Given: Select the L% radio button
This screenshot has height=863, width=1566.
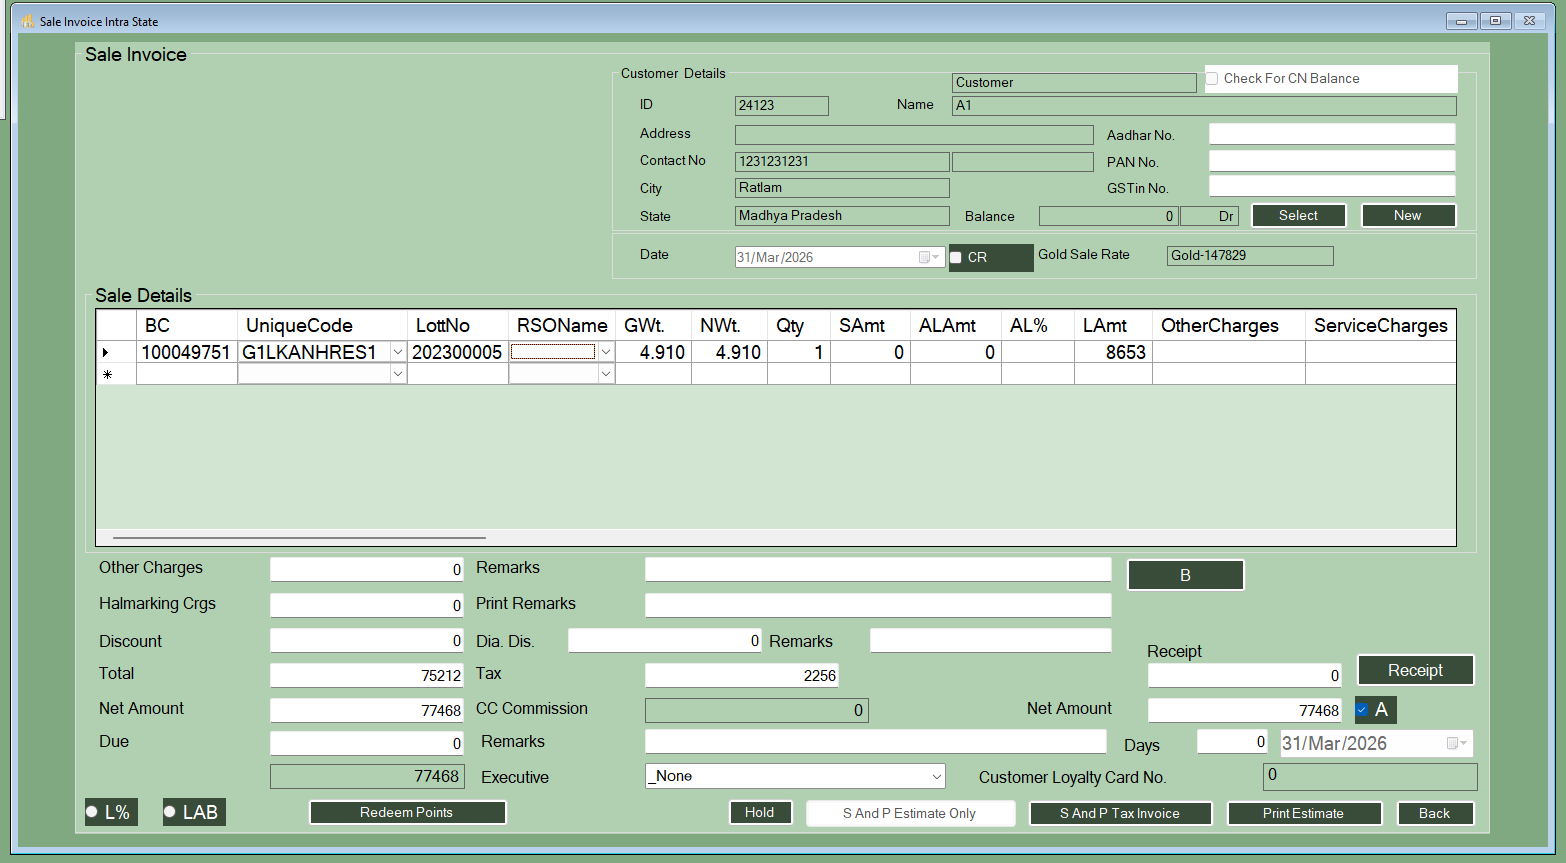Looking at the screenshot, I should point(92,812).
